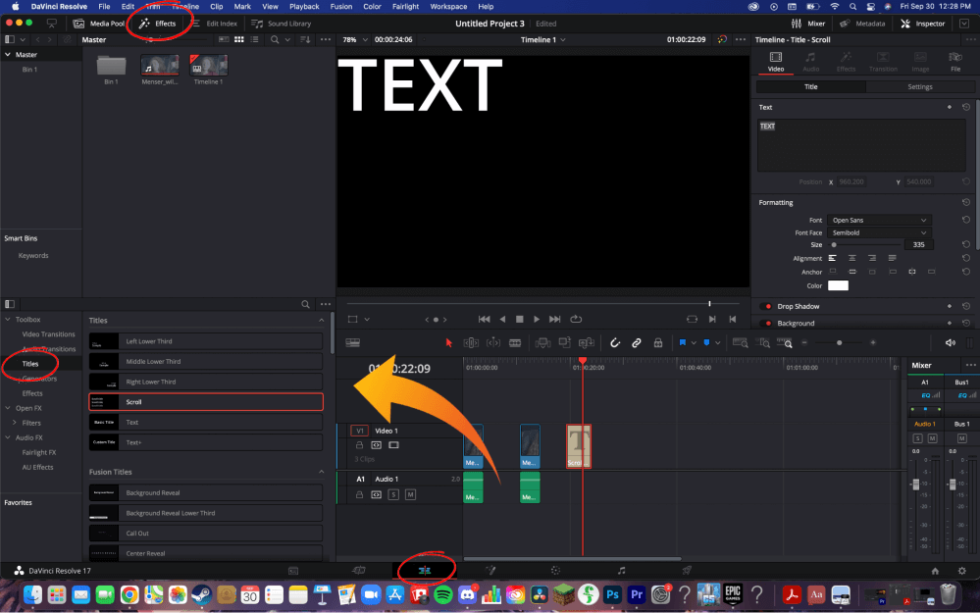980x613 pixels.
Task: Mute Audio 1 track with M button
Action: click(x=410, y=495)
